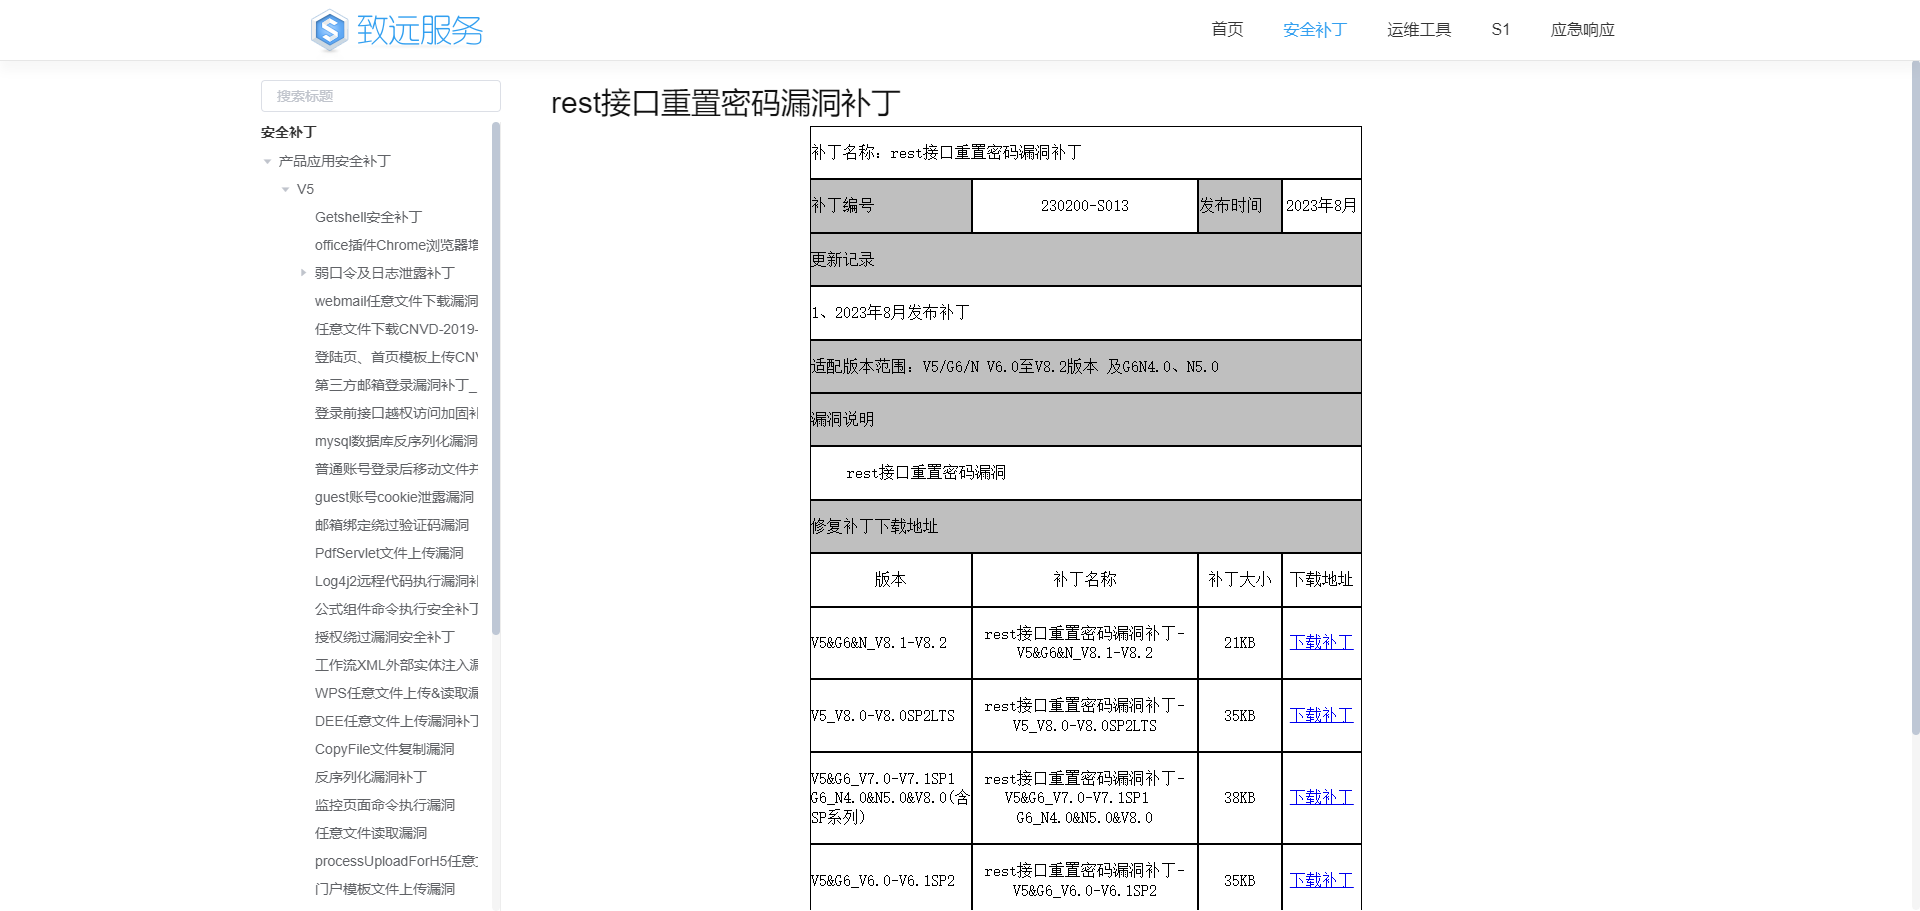Viewport: 1920px width, 911px height.
Task: Select CopyFile文件复制漏洞 in sidebar
Action: (x=383, y=749)
